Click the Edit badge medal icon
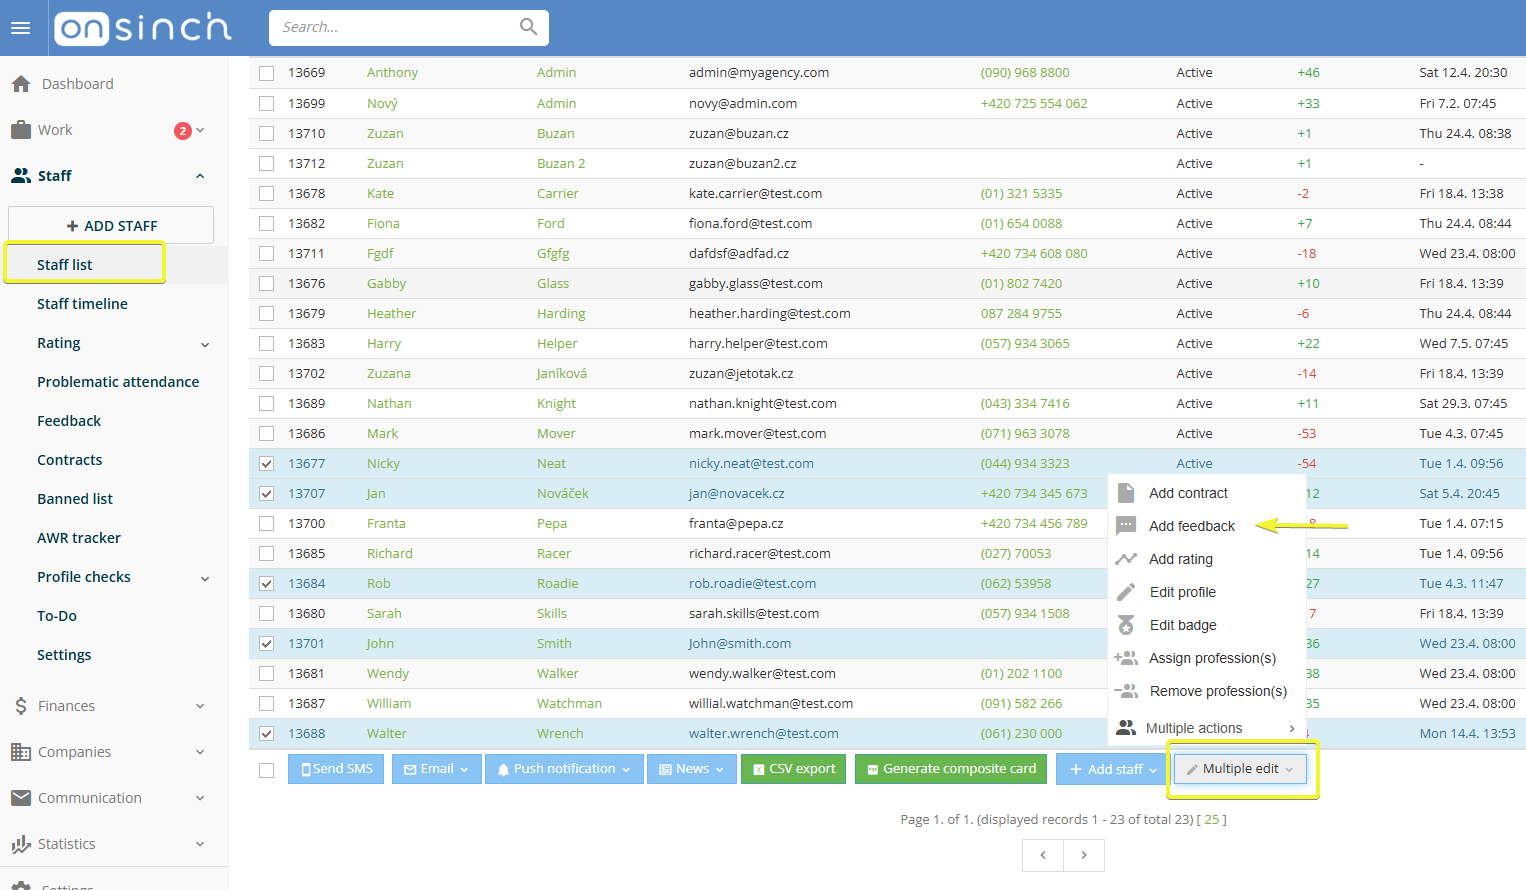 pos(1126,625)
